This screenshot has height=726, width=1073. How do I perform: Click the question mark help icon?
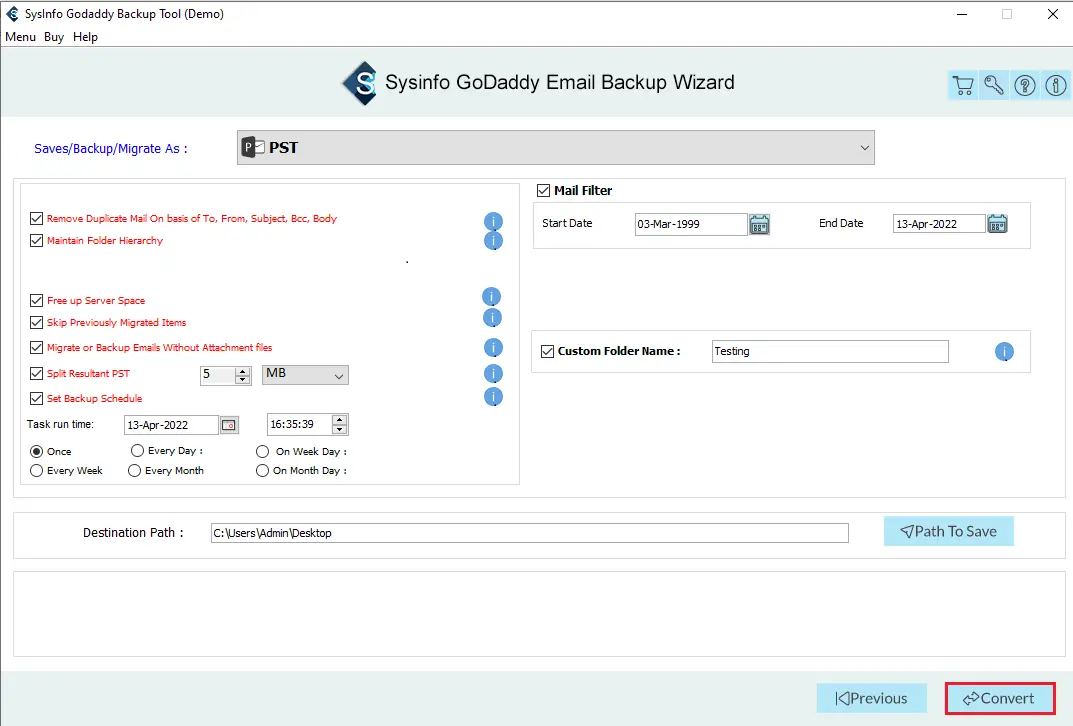click(1025, 86)
